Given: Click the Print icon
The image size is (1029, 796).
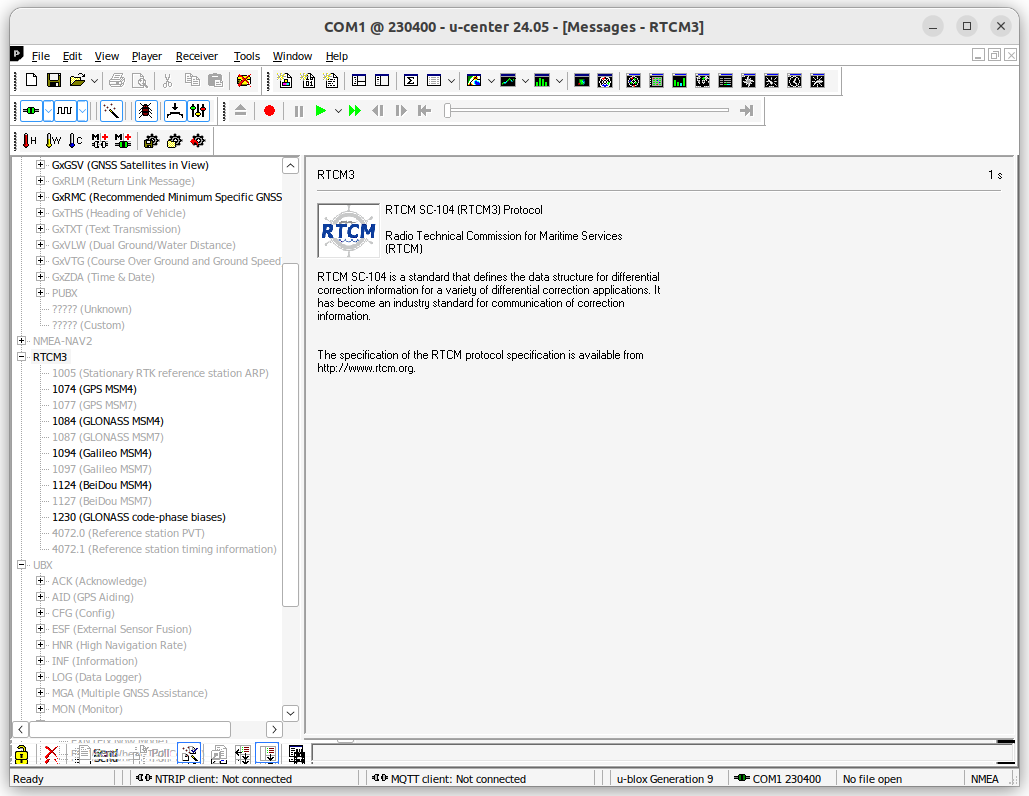Looking at the screenshot, I should [x=117, y=80].
